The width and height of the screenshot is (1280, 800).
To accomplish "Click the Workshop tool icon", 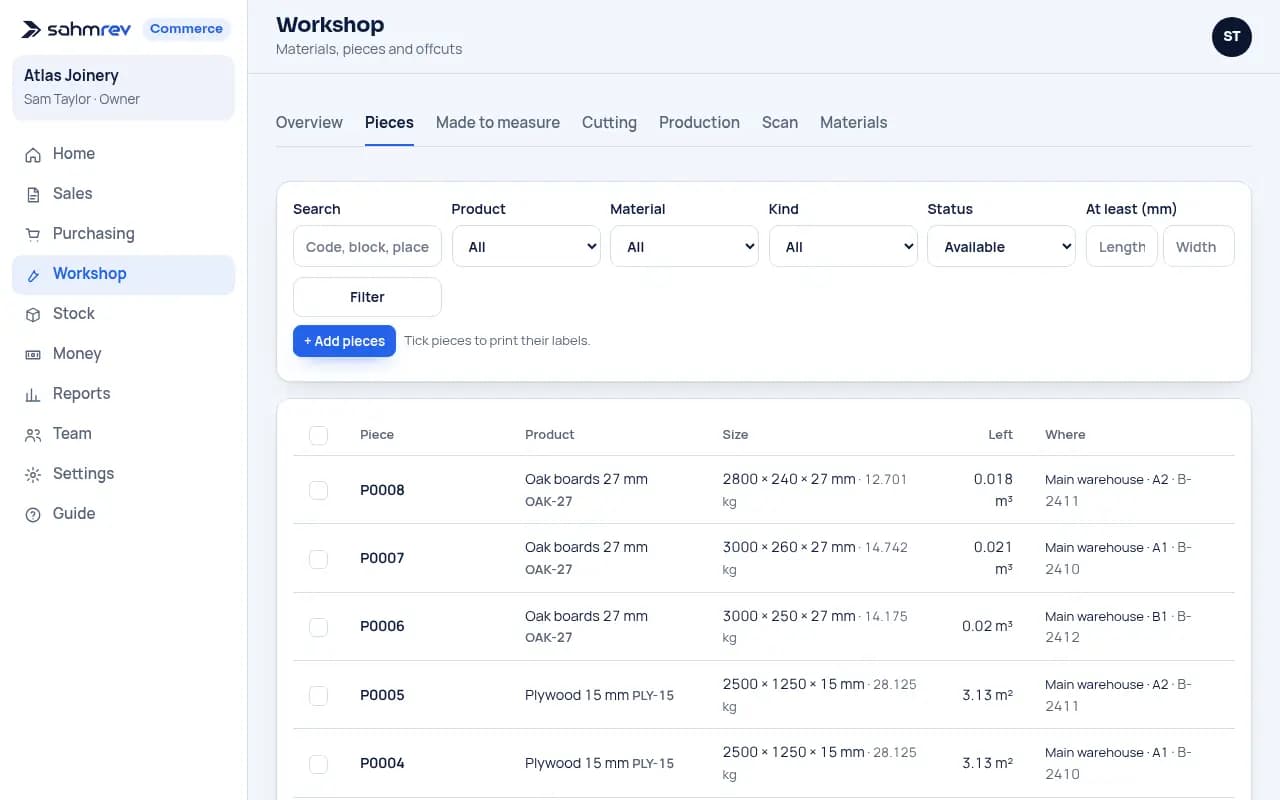I will (x=33, y=274).
